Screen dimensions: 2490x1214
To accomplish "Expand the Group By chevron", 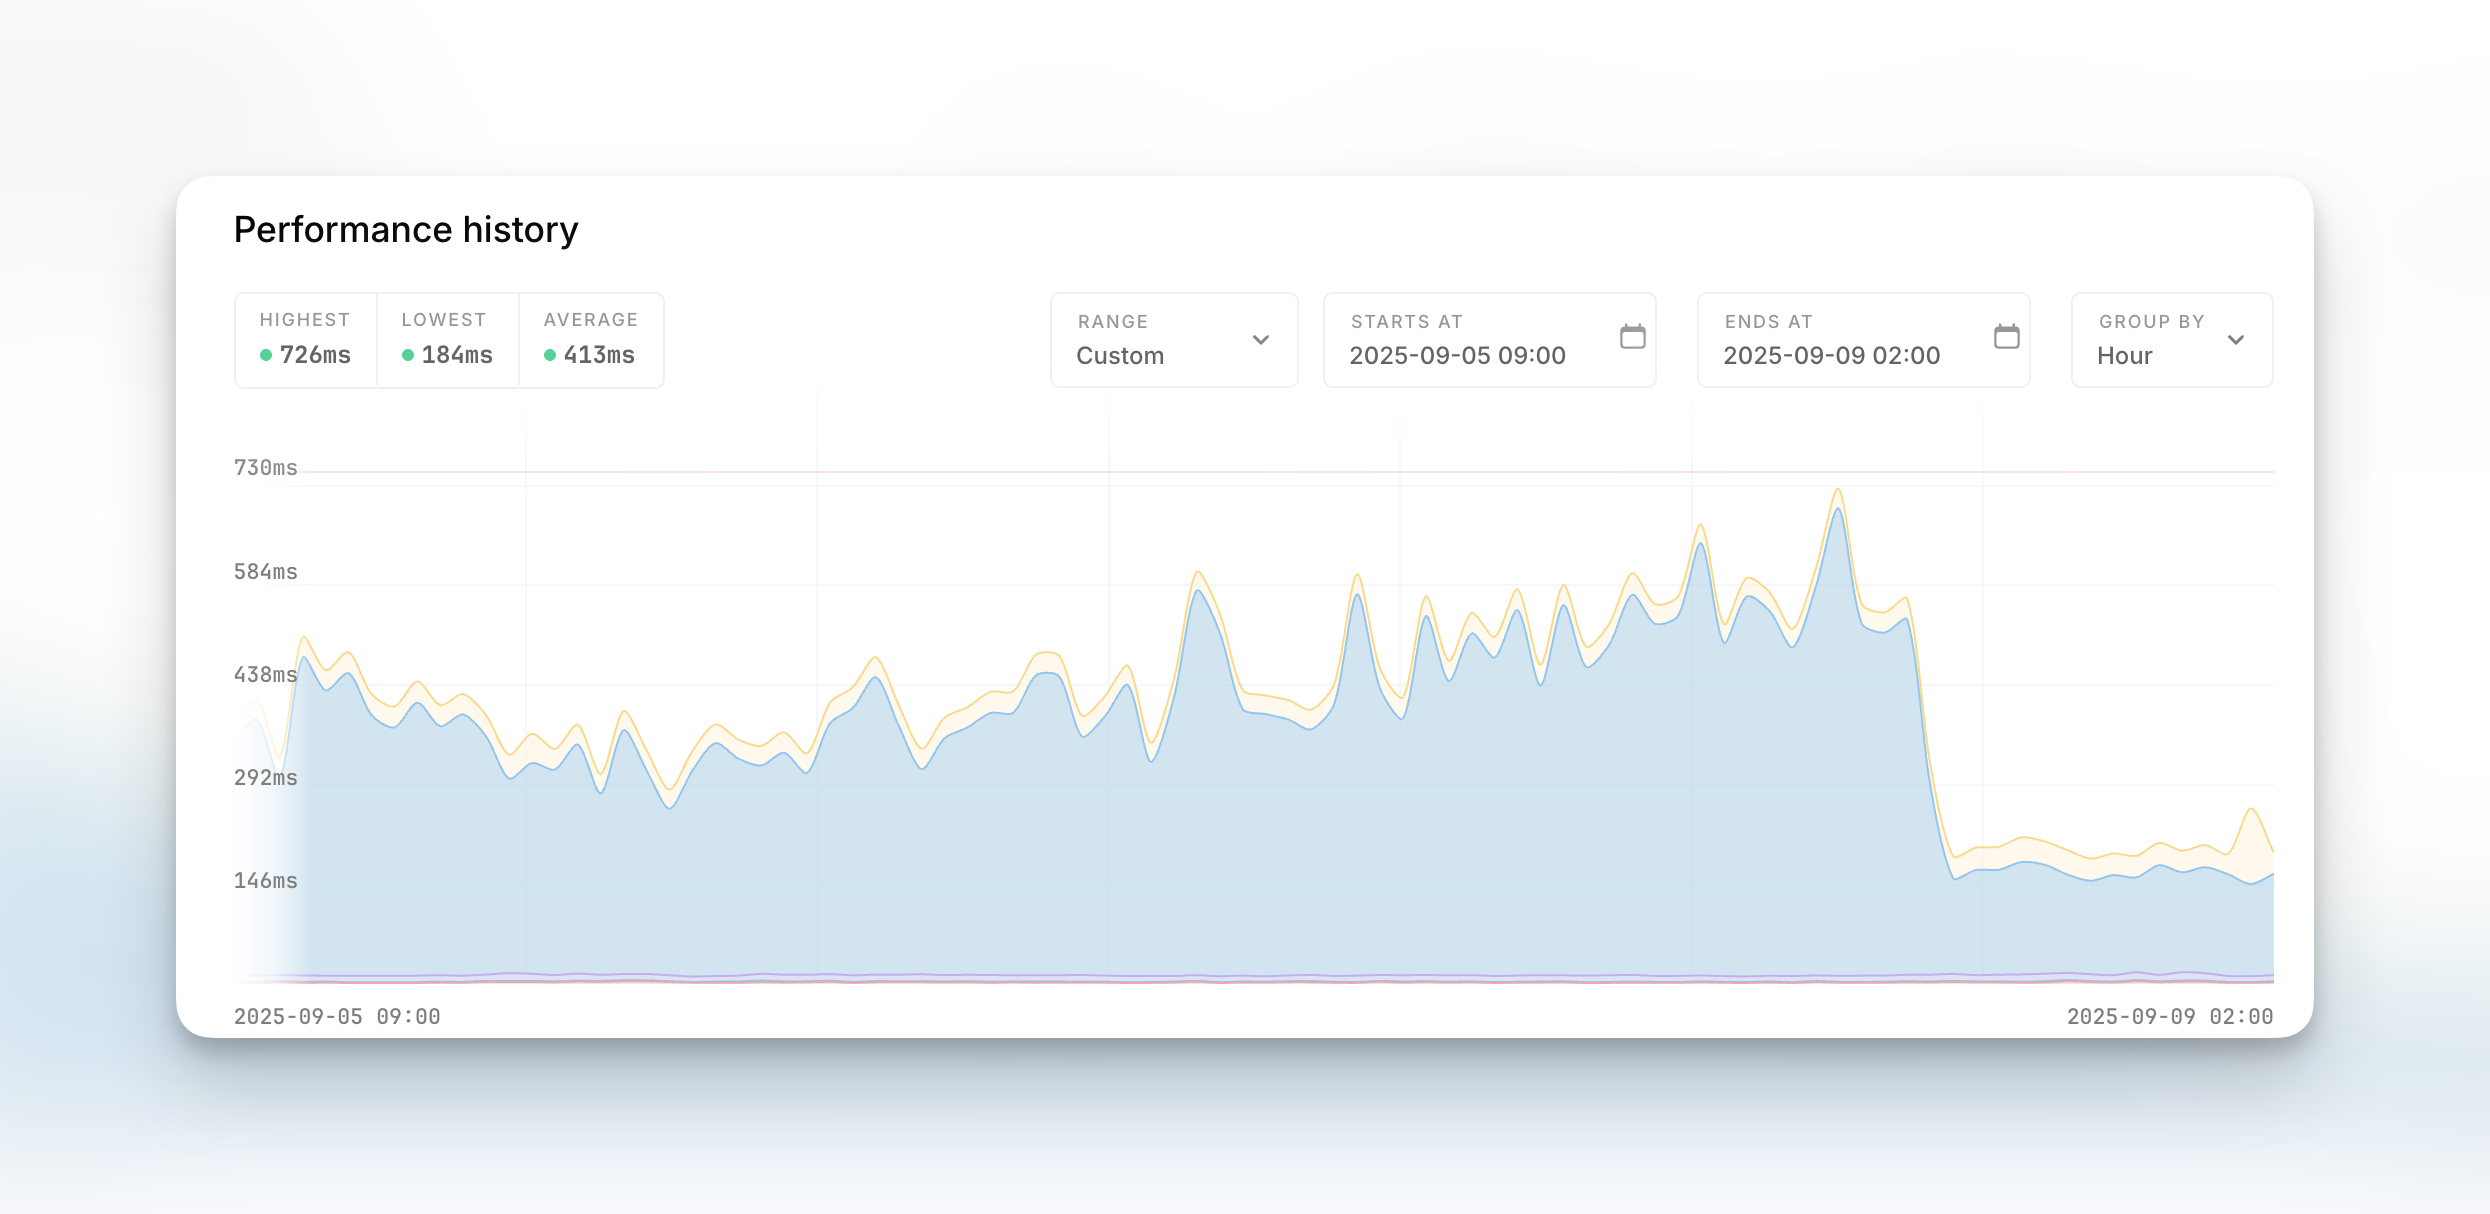I will point(2236,340).
